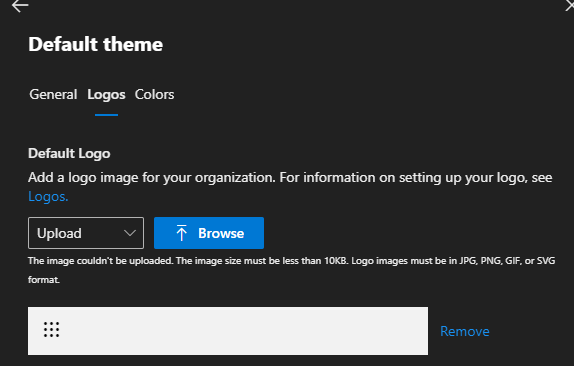This screenshot has height=366, width=574.
Task: Click the blue underline under Logos tab
Action: (106, 115)
